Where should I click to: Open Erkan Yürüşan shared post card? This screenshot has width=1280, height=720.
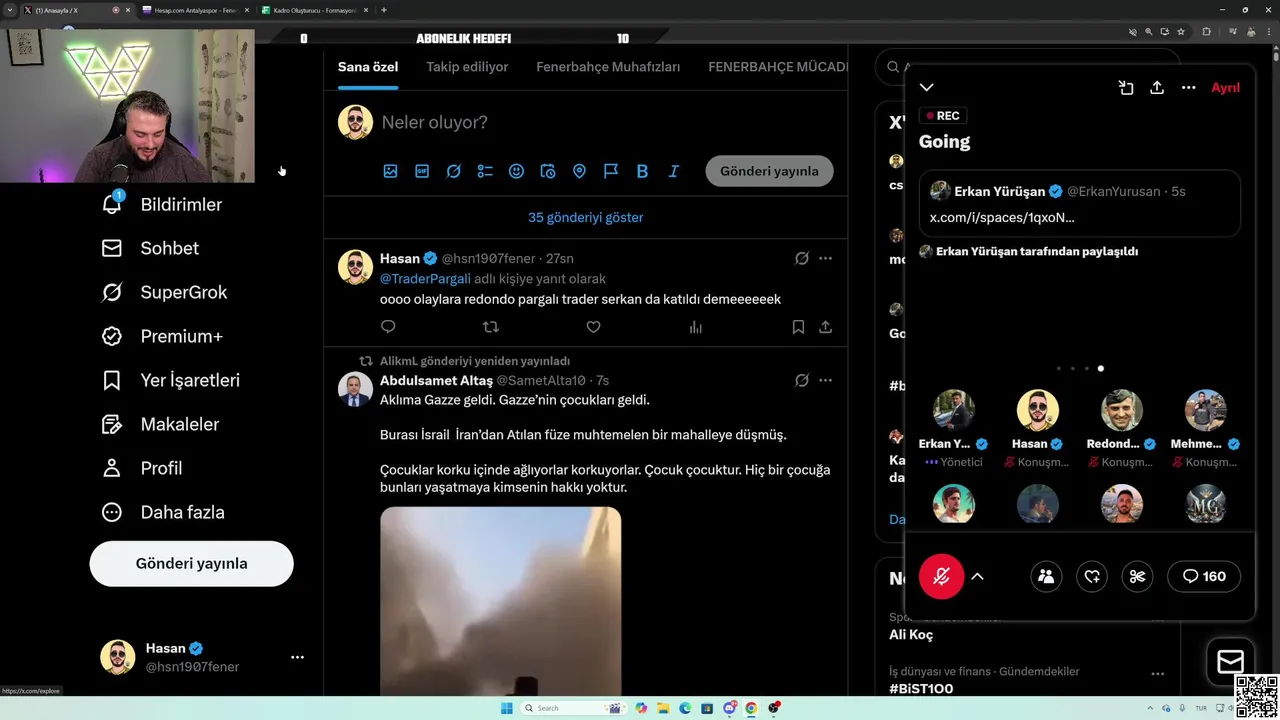tap(1079, 203)
